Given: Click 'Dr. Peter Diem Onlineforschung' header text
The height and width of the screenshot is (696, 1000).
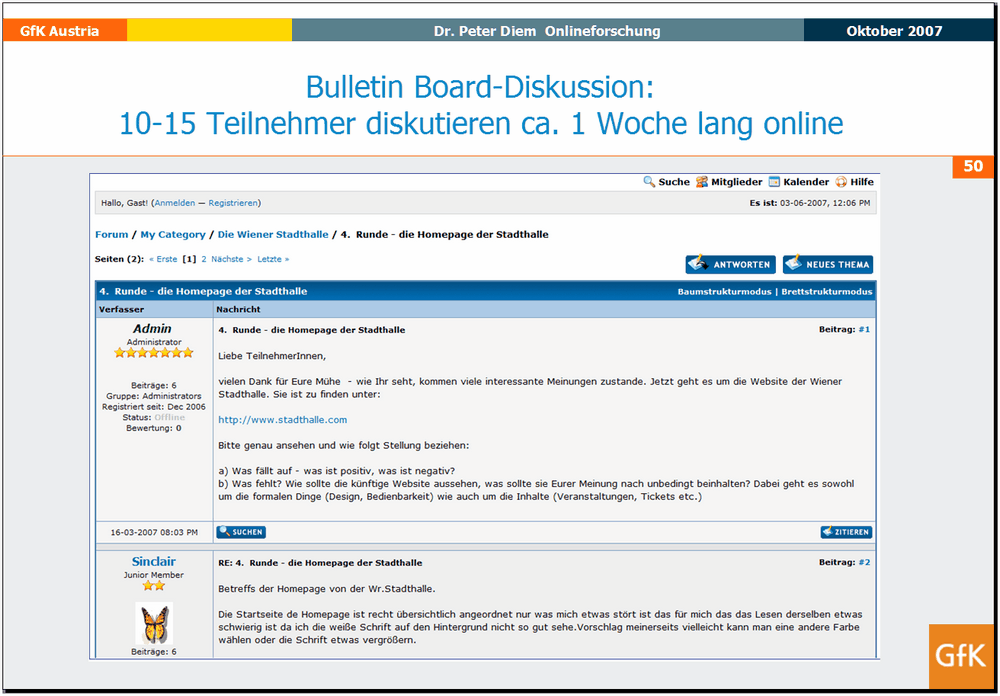Looking at the screenshot, I should coord(547,31).
